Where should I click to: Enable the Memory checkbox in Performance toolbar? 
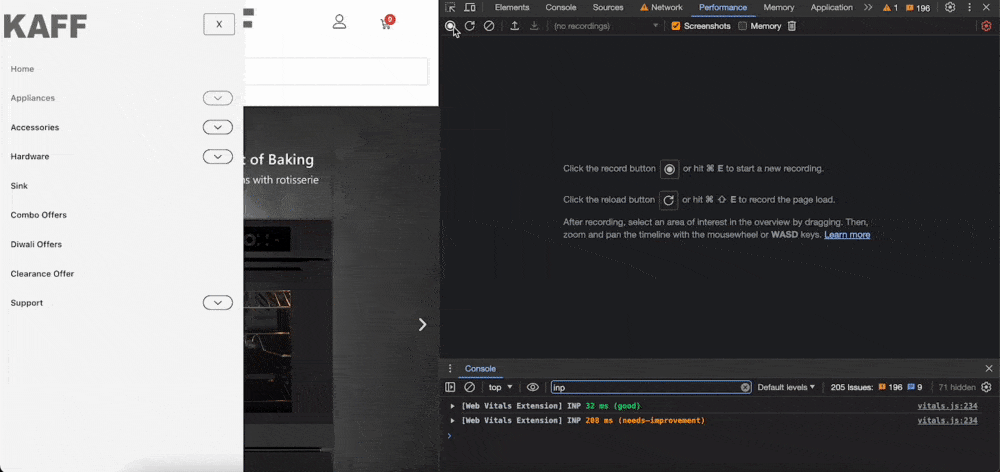(x=742, y=26)
